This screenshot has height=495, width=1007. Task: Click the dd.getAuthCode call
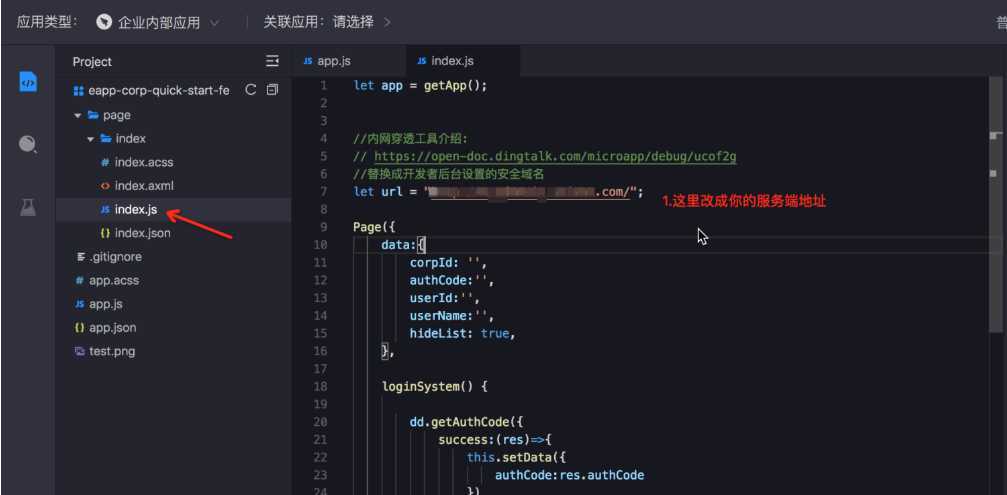pos(467,422)
